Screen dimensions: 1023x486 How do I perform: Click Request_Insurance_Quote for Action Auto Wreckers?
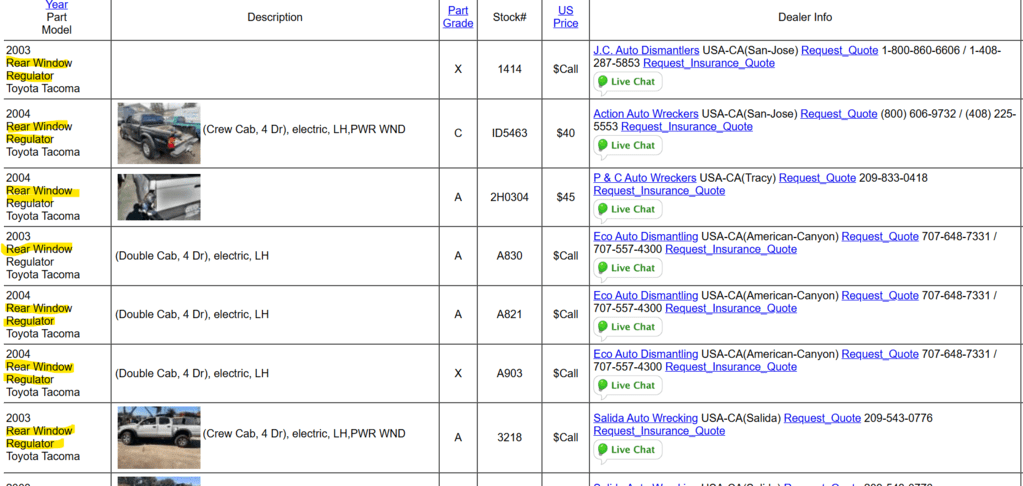(686, 127)
